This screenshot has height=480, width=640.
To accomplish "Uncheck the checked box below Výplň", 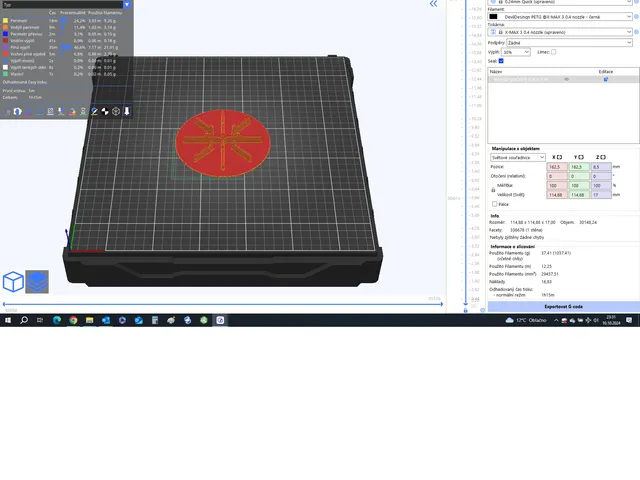I will tap(501, 61).
